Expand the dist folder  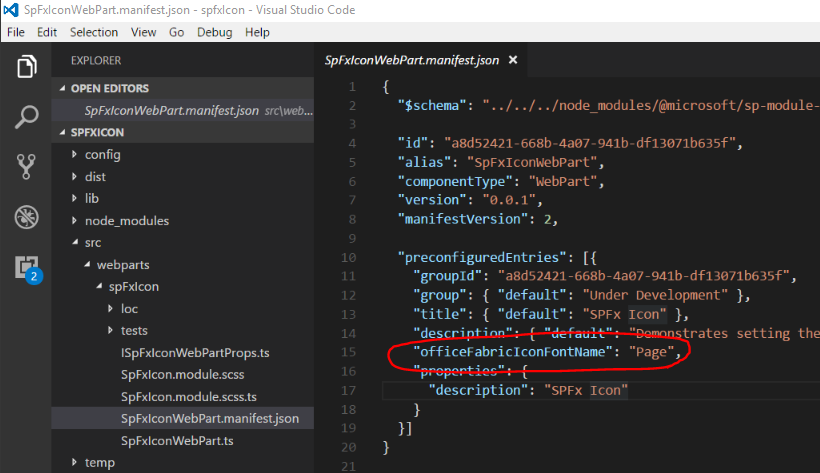95,176
